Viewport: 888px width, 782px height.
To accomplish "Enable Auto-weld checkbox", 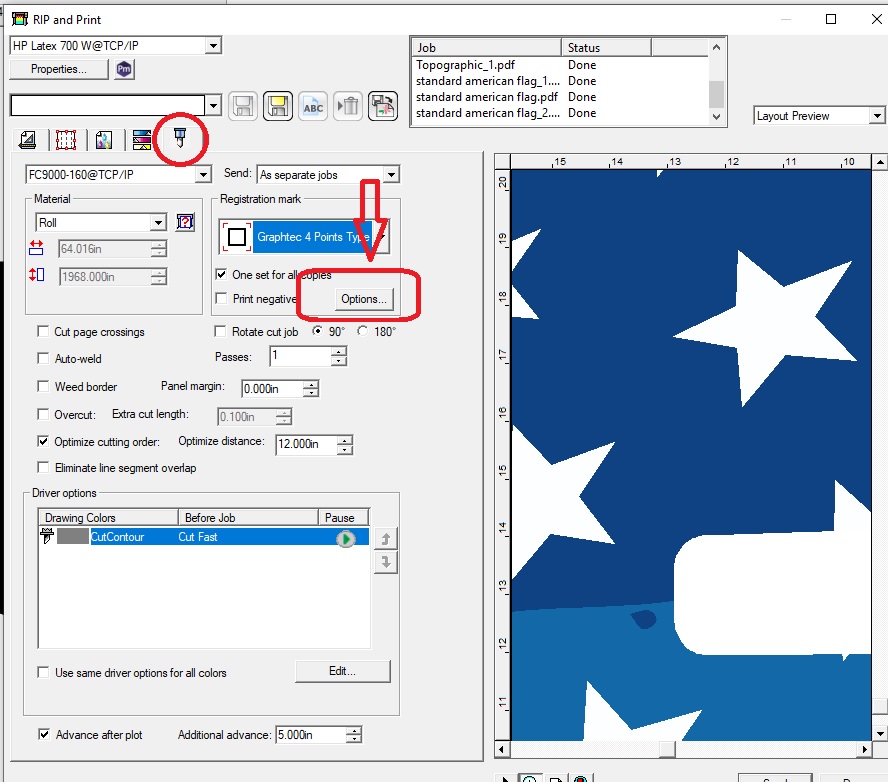I will point(43,358).
